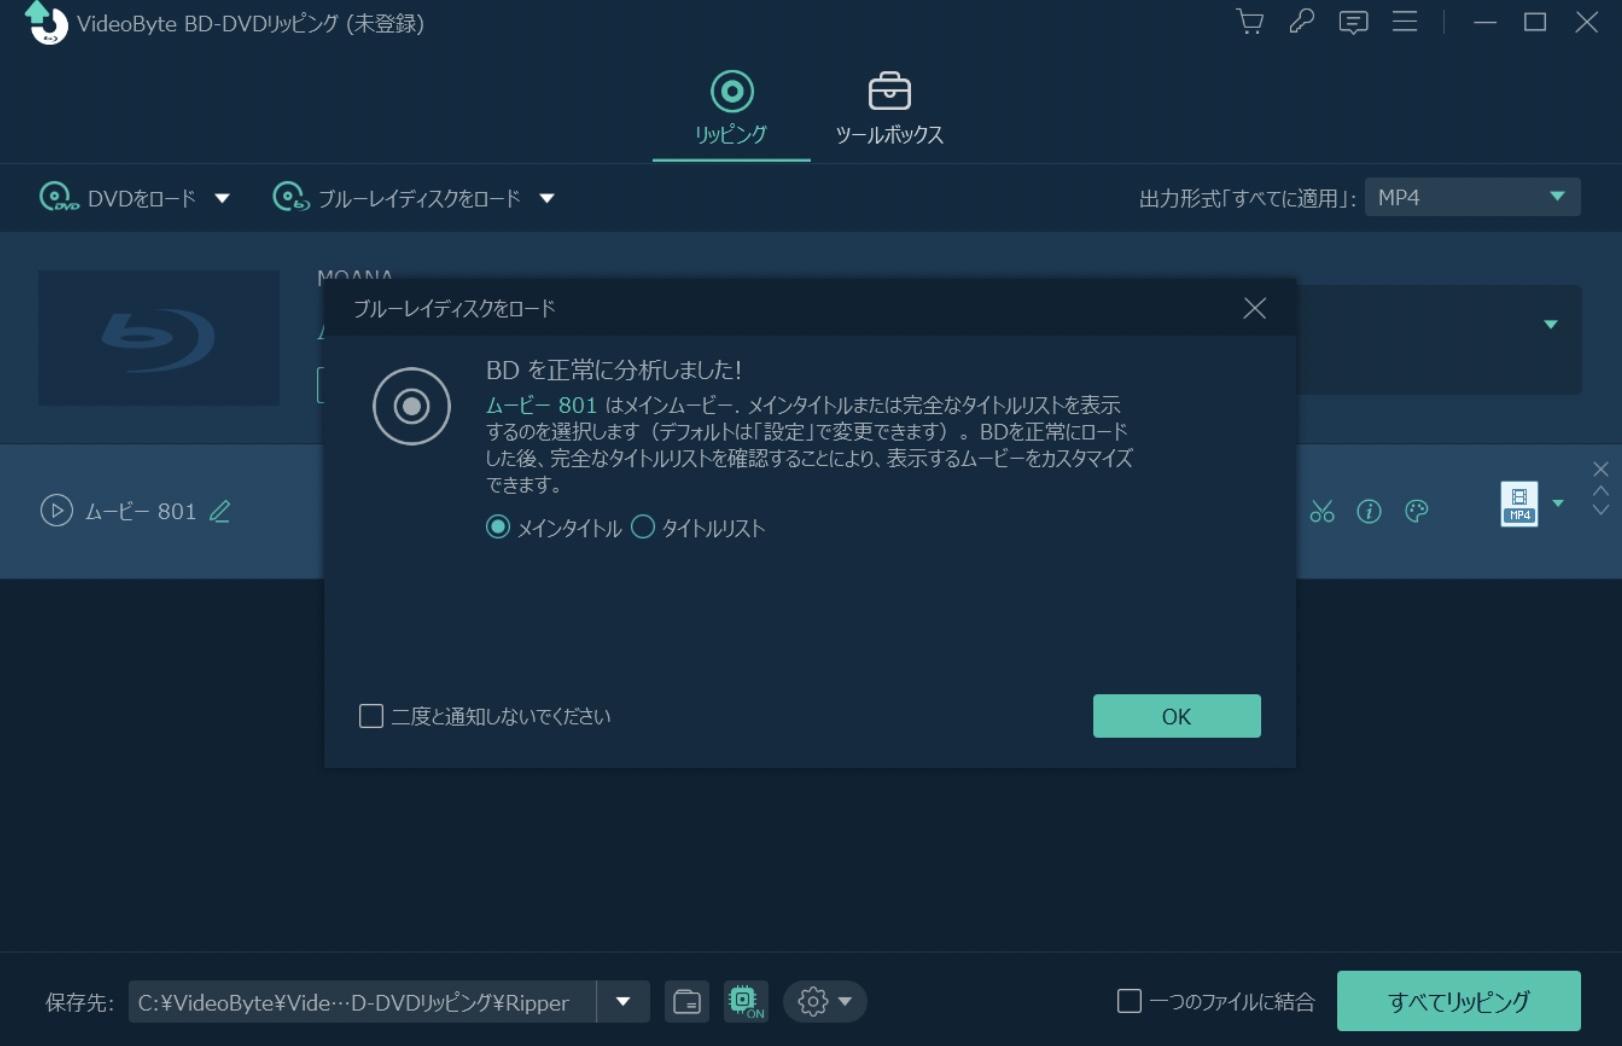
Task: Click OK in the dialog
Action: [1177, 716]
